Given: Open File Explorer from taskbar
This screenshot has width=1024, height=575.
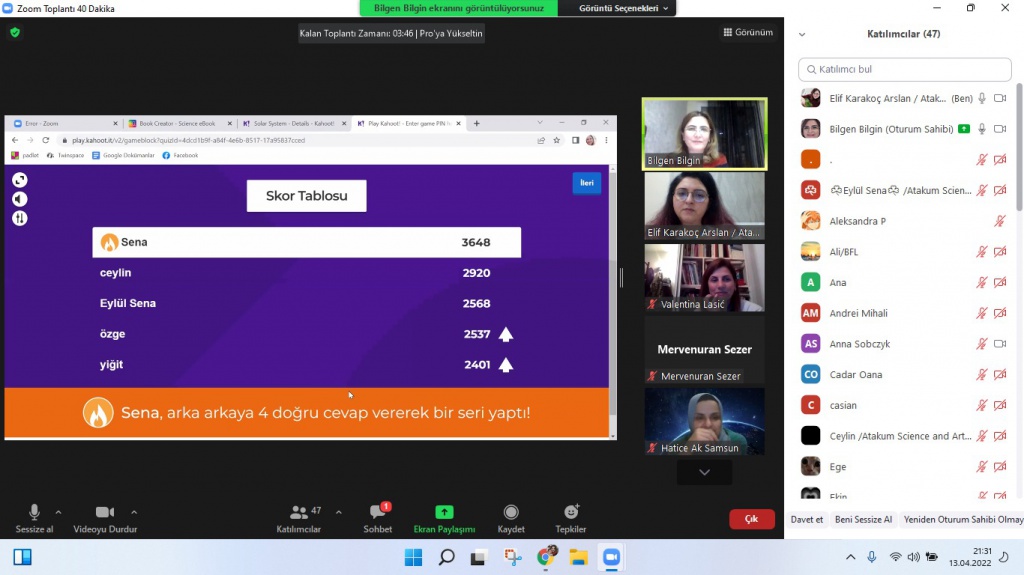Looking at the screenshot, I should (579, 557).
